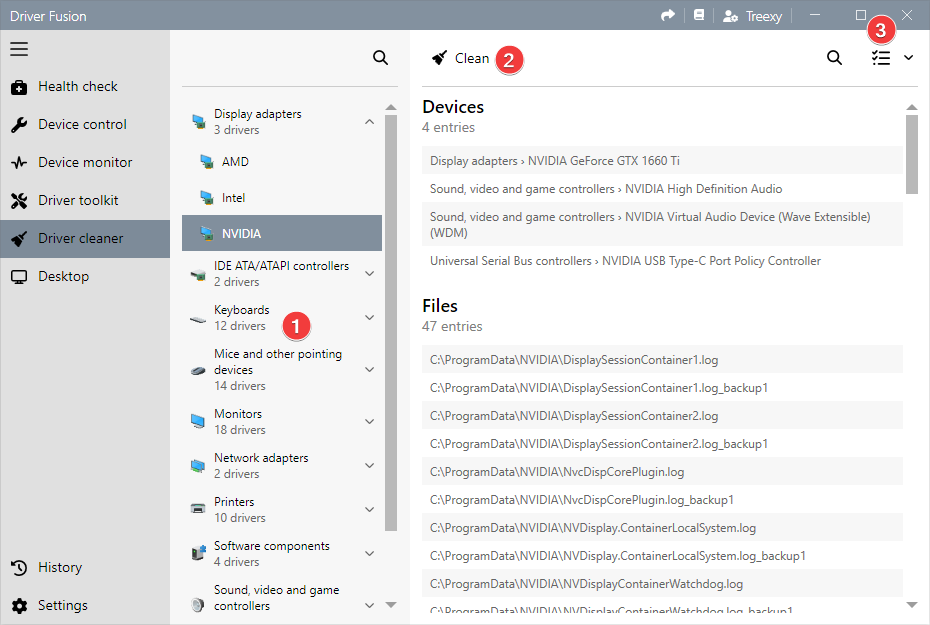Click the checklist selection icon
Screen dimensions: 930x625
tap(881, 58)
